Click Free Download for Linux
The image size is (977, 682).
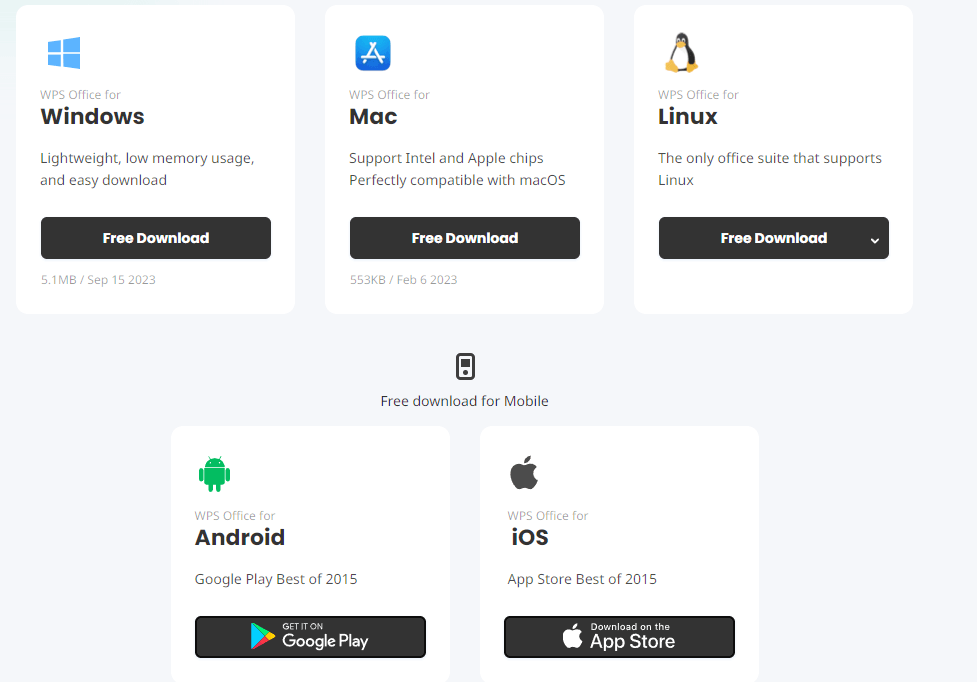pyautogui.click(x=760, y=238)
